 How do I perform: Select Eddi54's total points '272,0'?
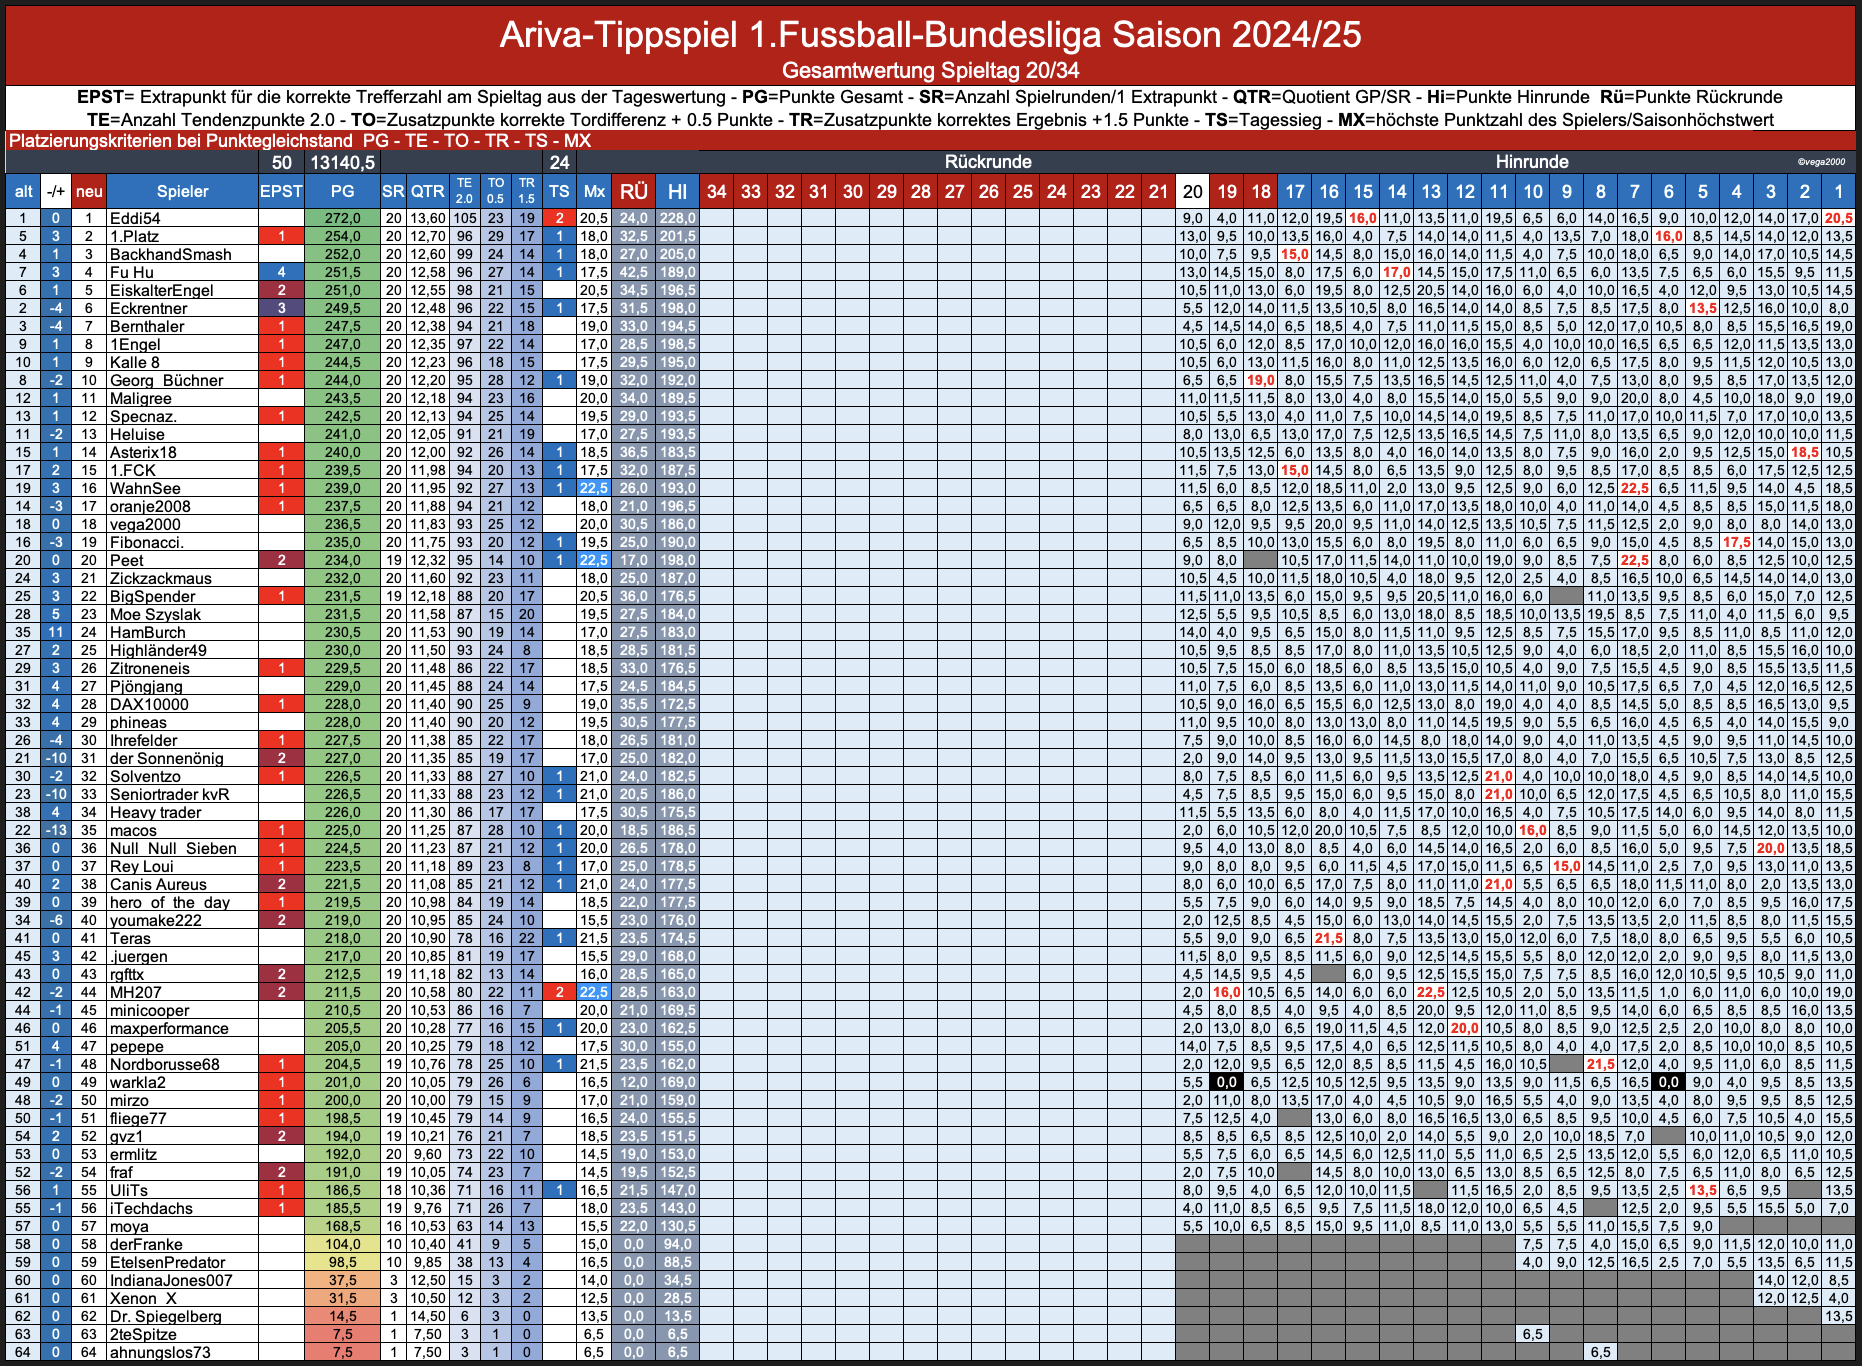click(x=342, y=218)
